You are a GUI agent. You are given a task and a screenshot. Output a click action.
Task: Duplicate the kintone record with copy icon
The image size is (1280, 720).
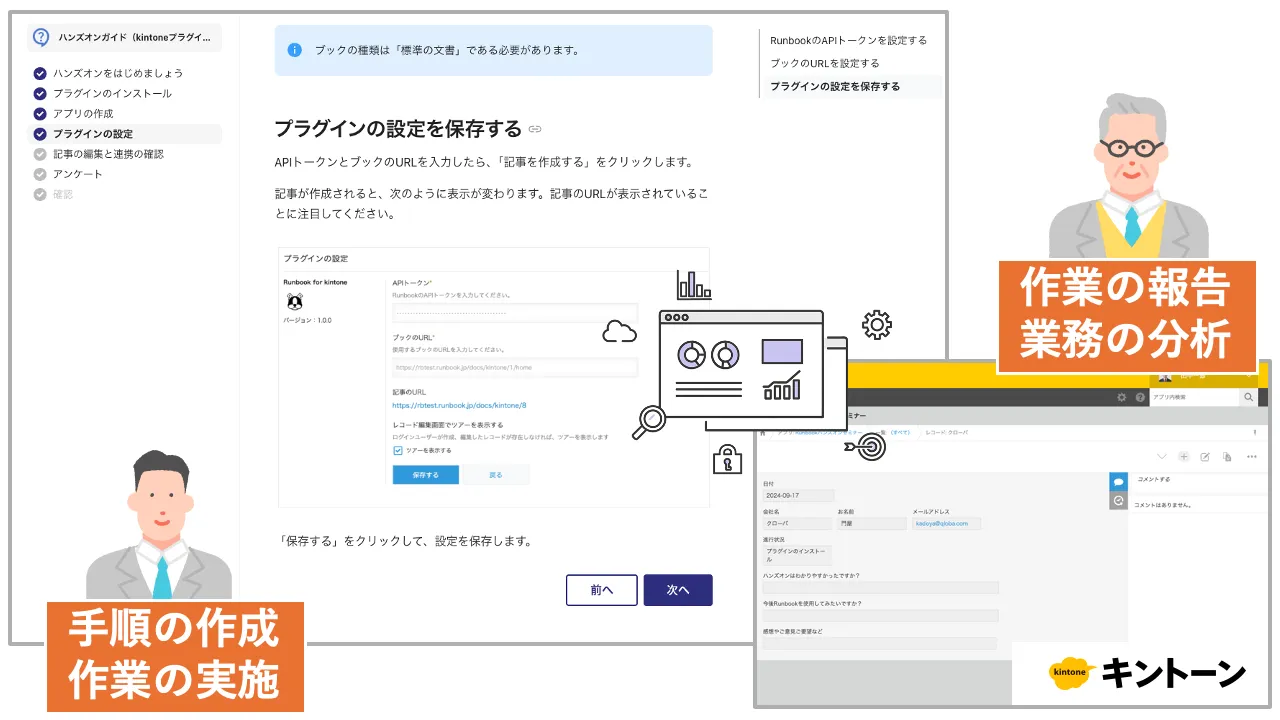pos(1227,457)
